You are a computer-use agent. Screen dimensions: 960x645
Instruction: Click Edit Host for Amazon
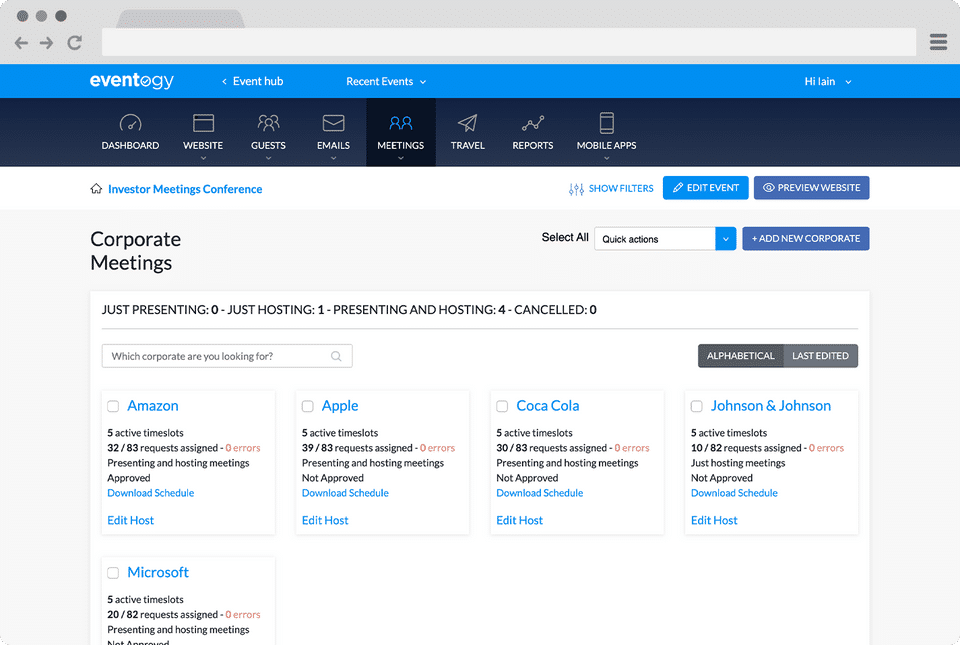pyautogui.click(x=130, y=520)
